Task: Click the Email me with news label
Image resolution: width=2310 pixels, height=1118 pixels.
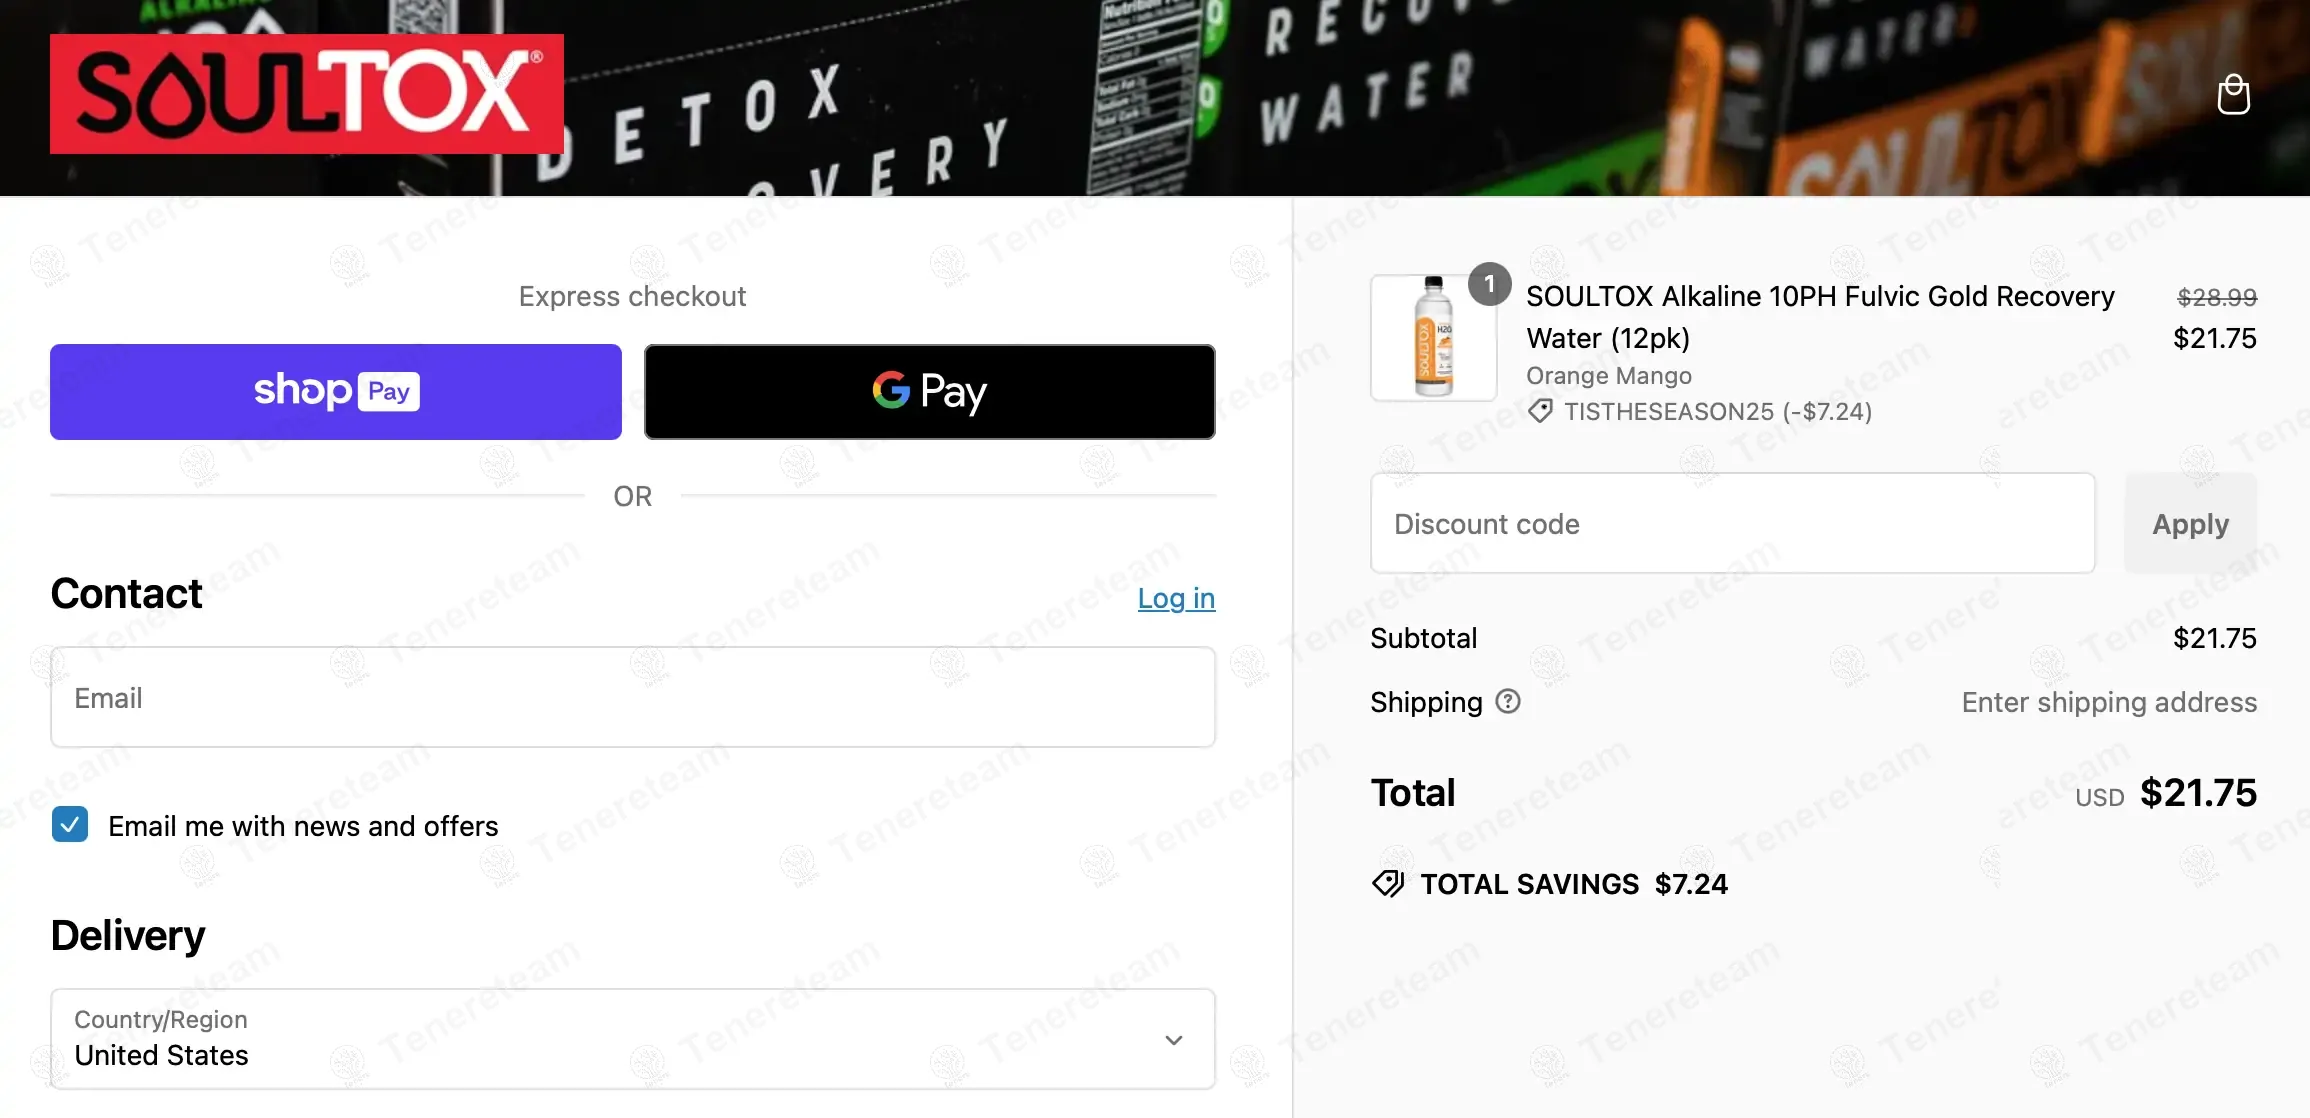Action: click(x=303, y=826)
